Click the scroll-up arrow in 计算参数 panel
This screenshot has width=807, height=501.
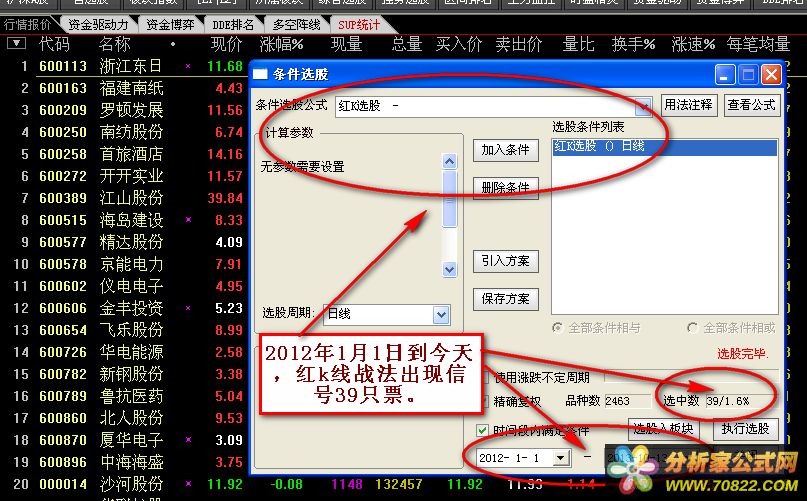coord(449,162)
